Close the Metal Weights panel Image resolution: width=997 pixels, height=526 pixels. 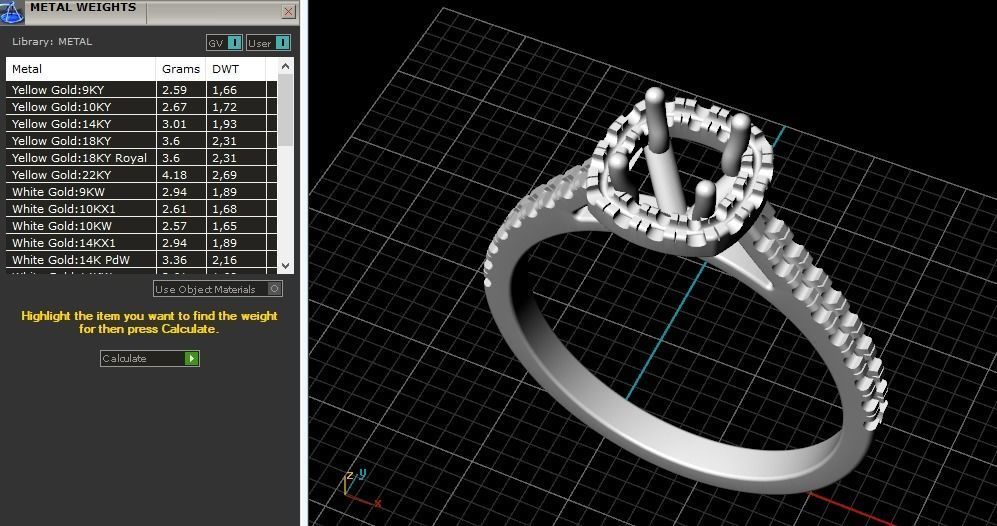289,11
